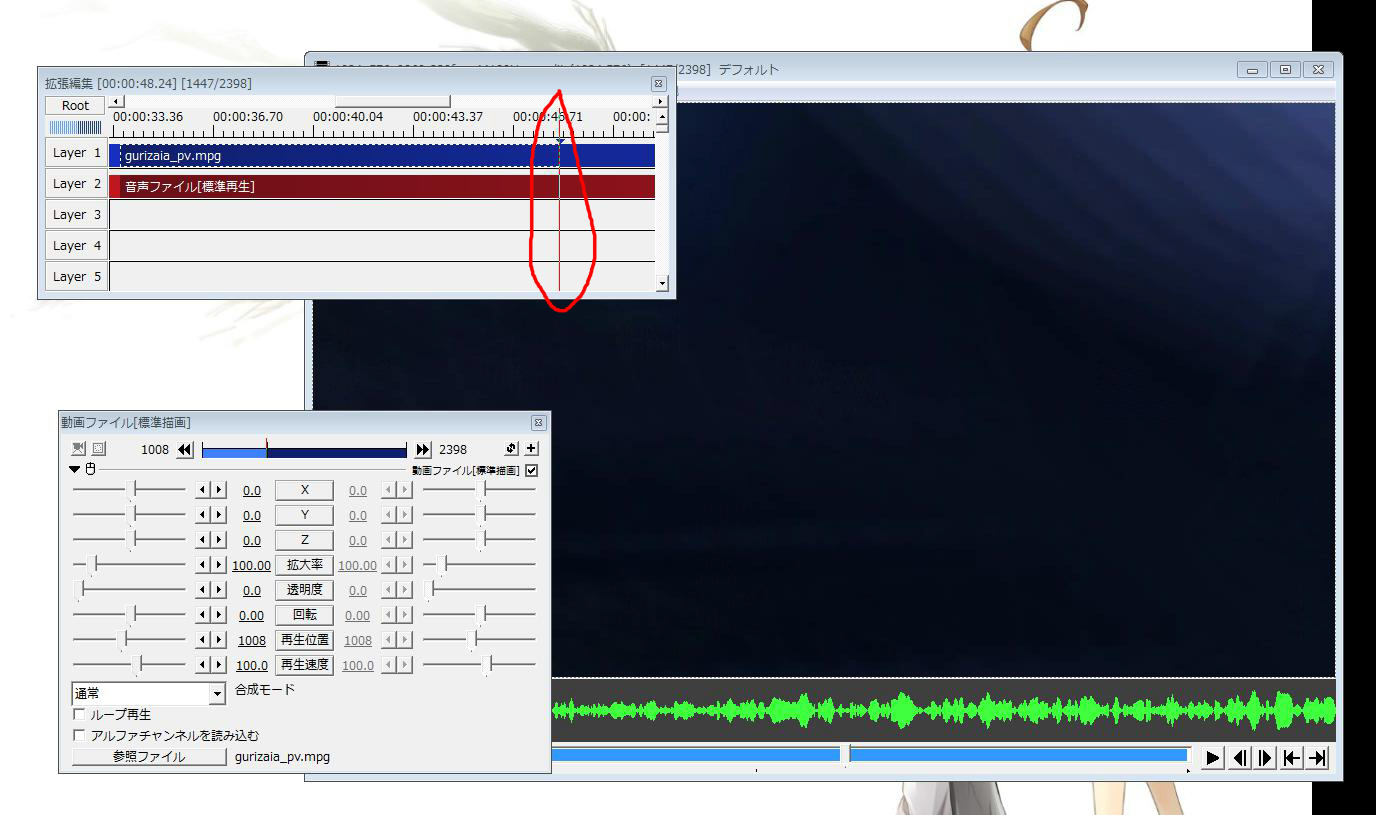Enable the ループ再生 checkbox
This screenshot has width=1376, height=815.
[x=79, y=715]
